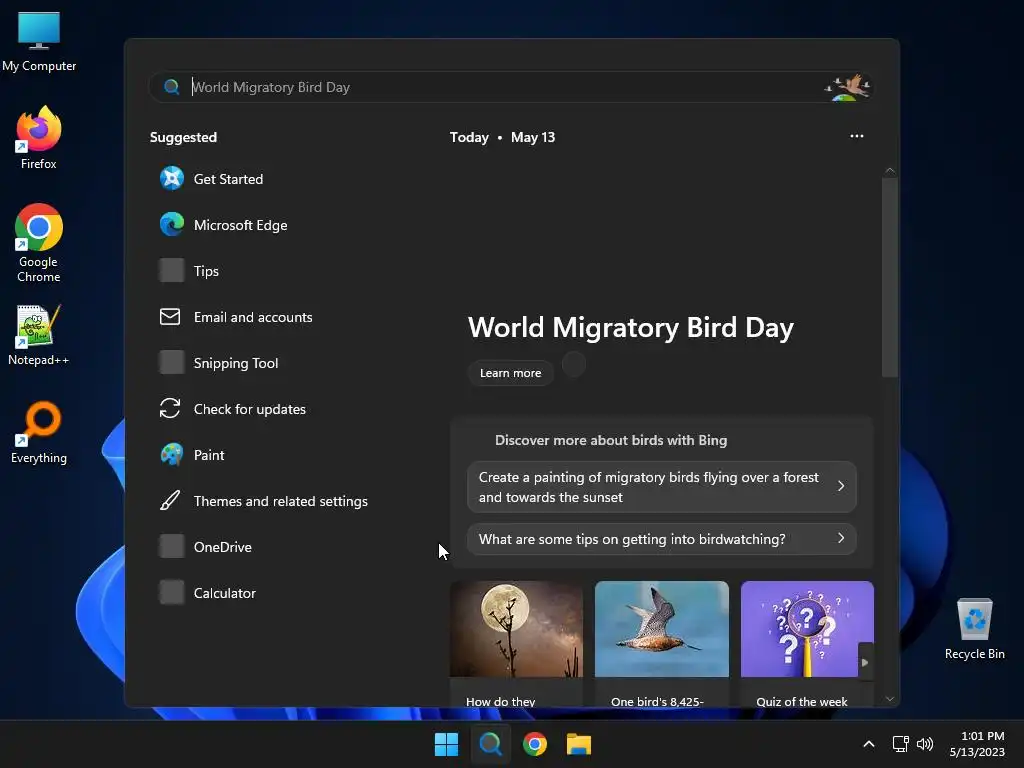Select the Everything desktop shortcut
Viewport: 1024px width, 768px height.
tap(39, 433)
